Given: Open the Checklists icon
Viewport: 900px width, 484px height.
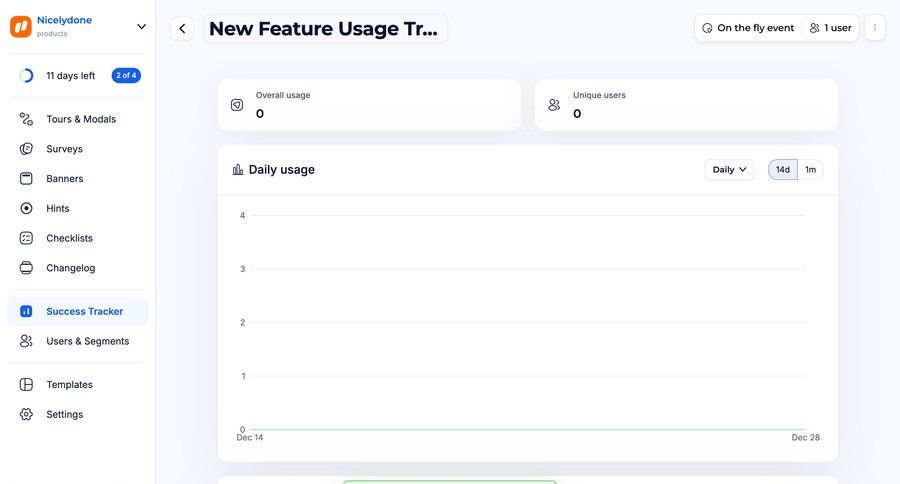Looking at the screenshot, I should [x=26, y=238].
